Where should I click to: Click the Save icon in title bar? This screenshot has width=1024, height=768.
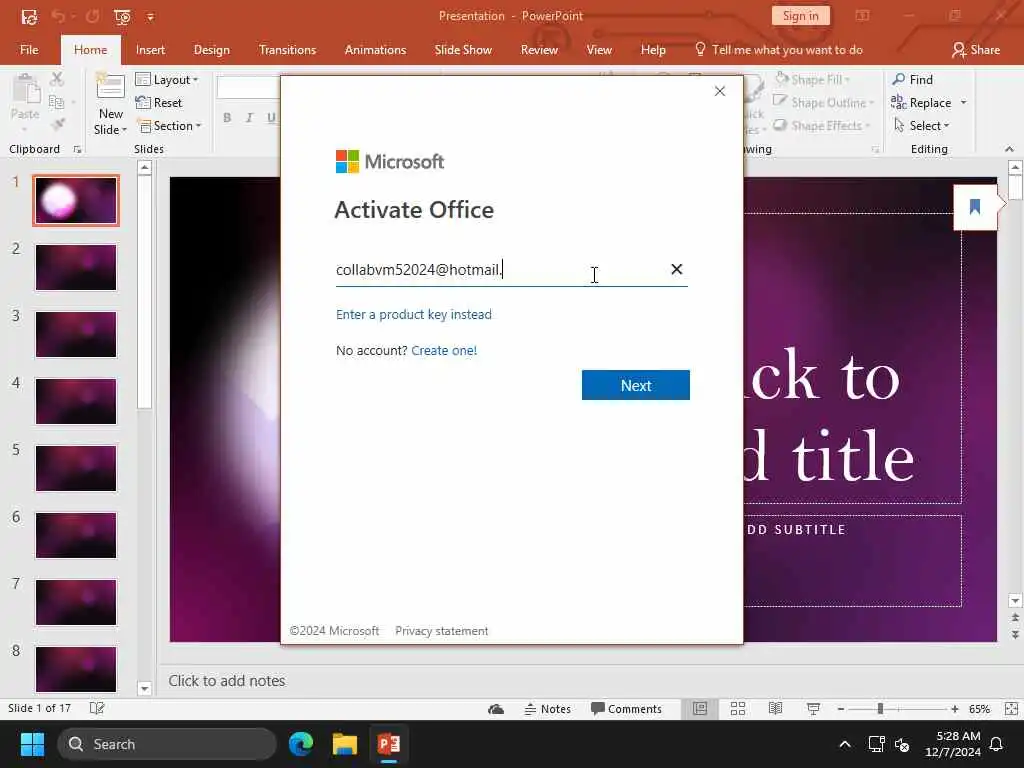[29, 16]
